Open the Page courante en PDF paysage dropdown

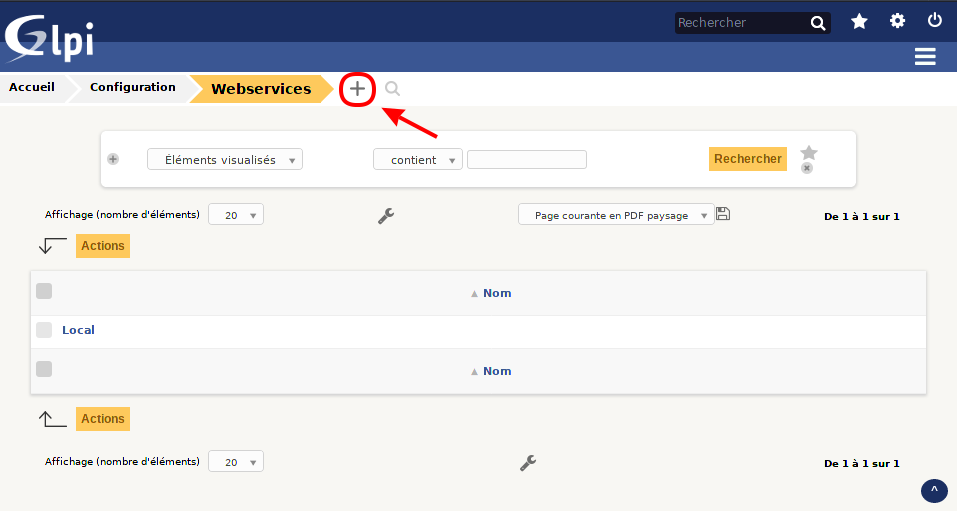pos(616,215)
